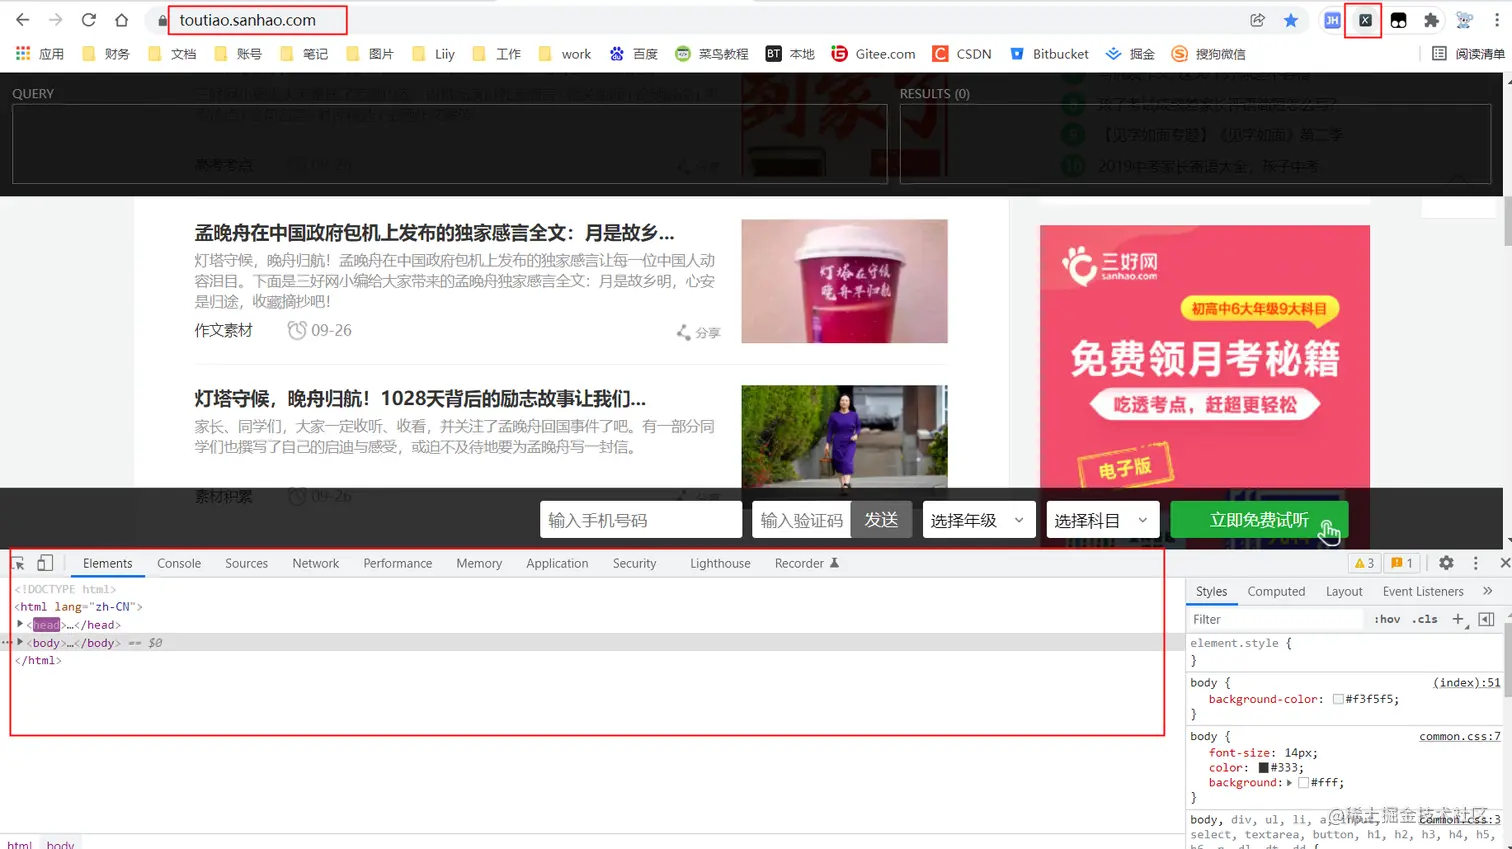Switch to the Network tab
The image size is (1512, 849).
(x=316, y=564)
